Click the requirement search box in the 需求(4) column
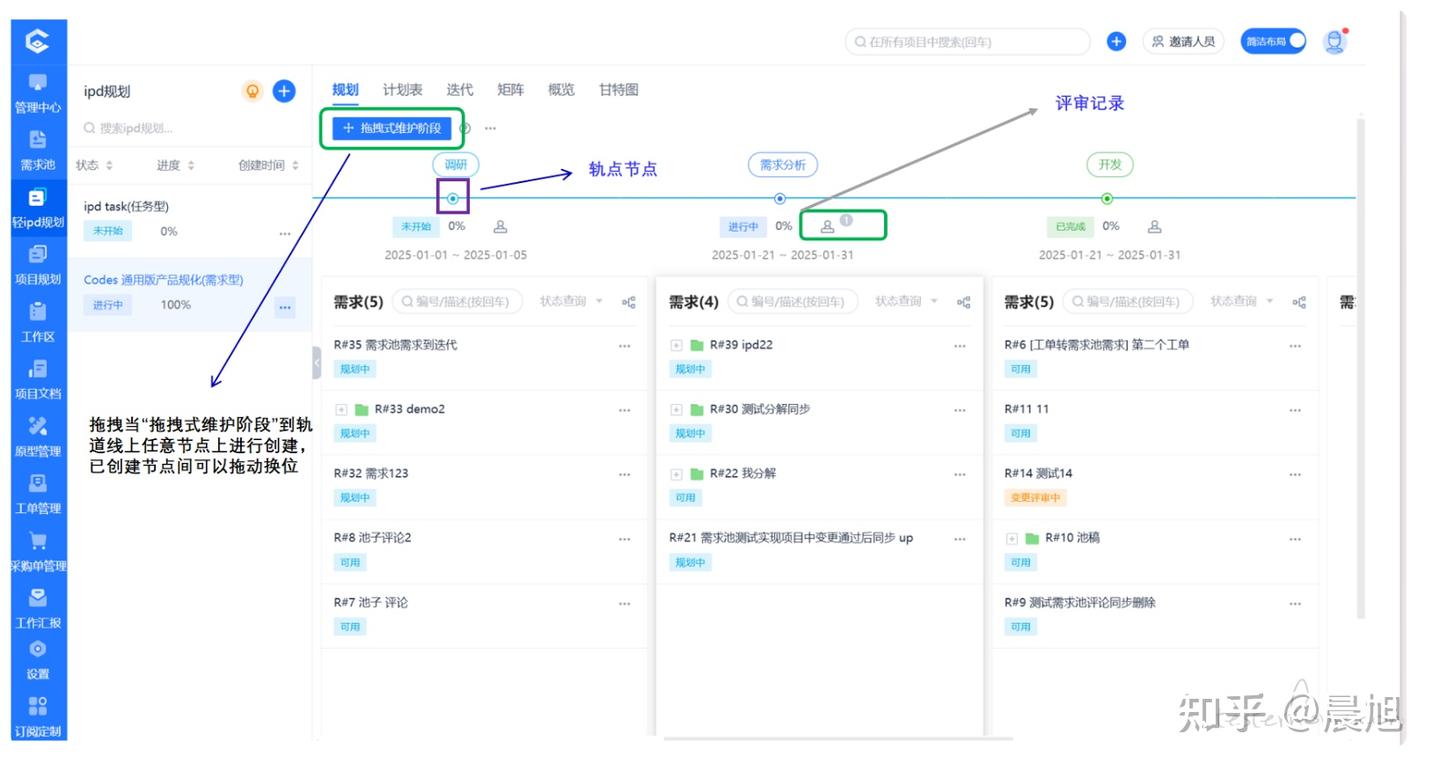The image size is (1440, 771). (792, 301)
